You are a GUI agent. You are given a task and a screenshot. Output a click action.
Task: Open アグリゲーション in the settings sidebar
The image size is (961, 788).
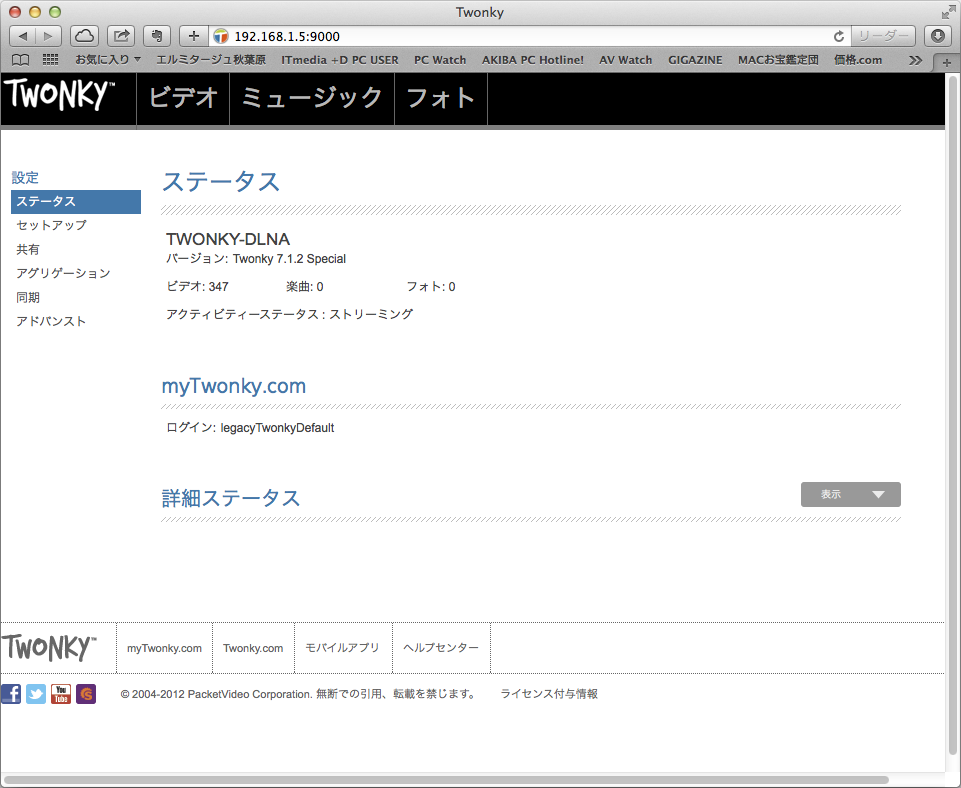click(63, 273)
